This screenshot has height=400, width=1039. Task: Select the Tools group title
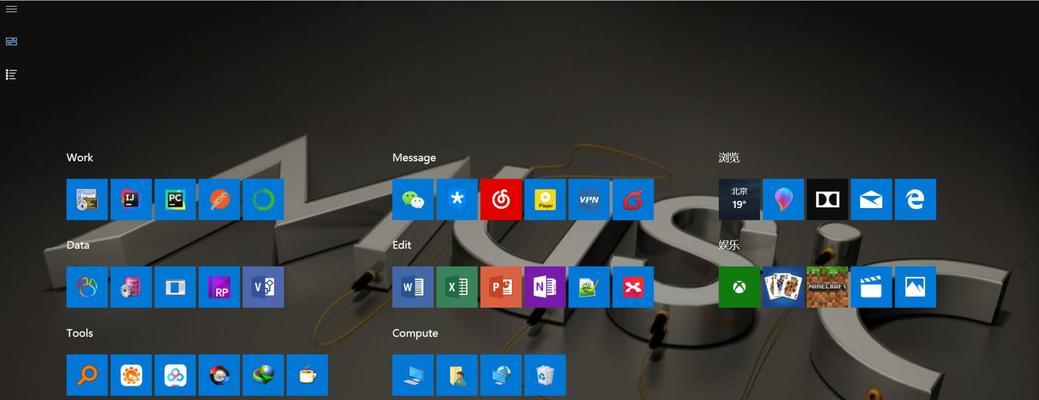[80, 333]
